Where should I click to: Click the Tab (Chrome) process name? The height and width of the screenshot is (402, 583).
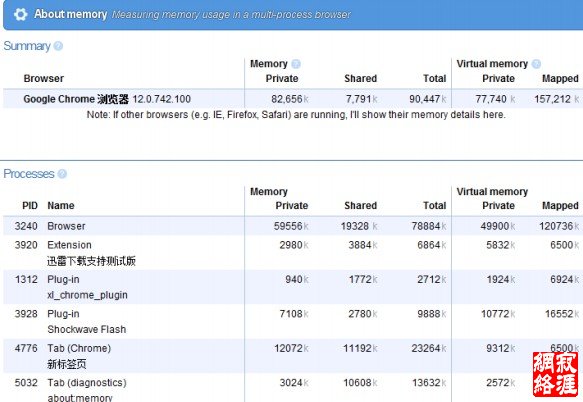pyautogui.click(x=79, y=348)
